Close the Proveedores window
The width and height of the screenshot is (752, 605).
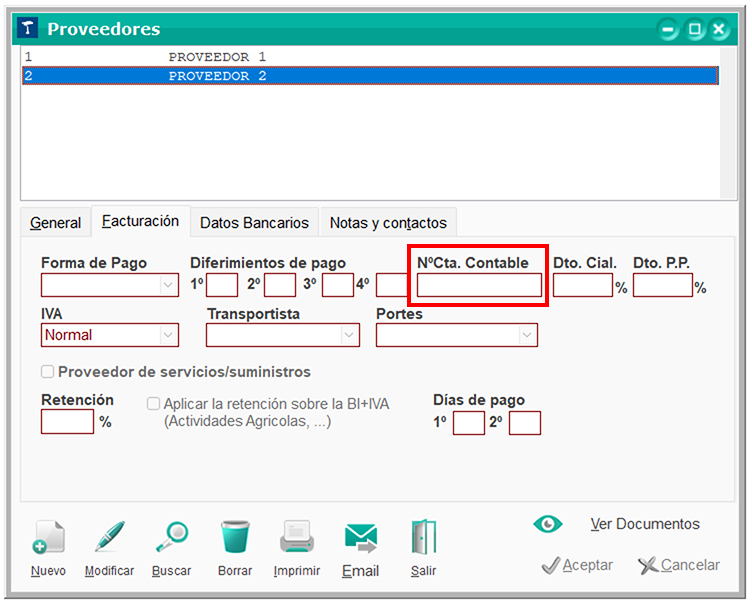click(718, 29)
